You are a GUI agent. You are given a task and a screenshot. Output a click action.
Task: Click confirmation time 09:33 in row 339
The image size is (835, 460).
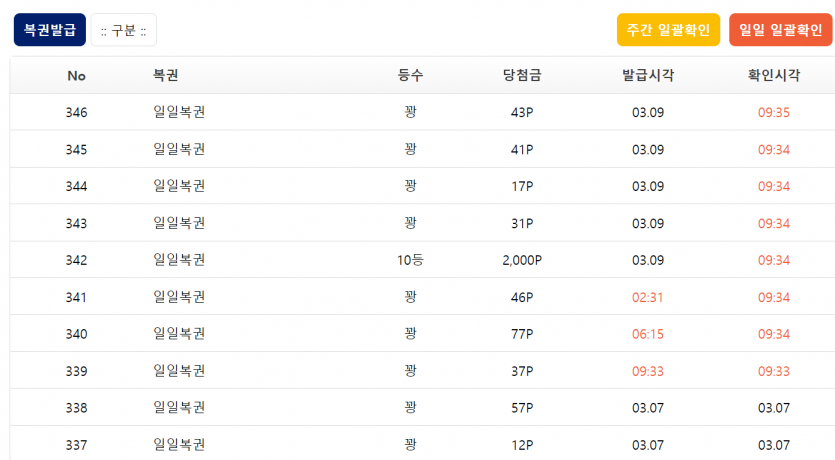click(x=774, y=371)
